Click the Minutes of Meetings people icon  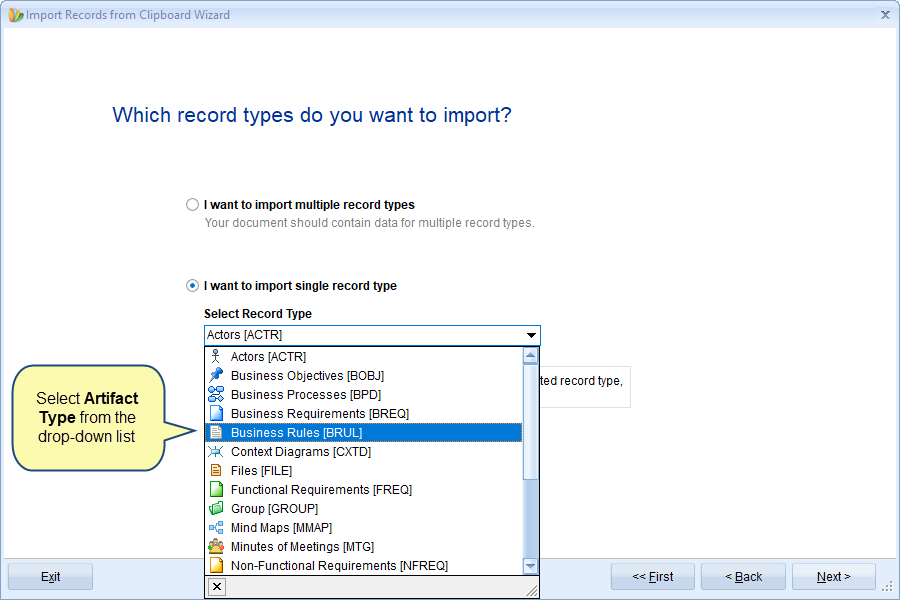pos(216,546)
